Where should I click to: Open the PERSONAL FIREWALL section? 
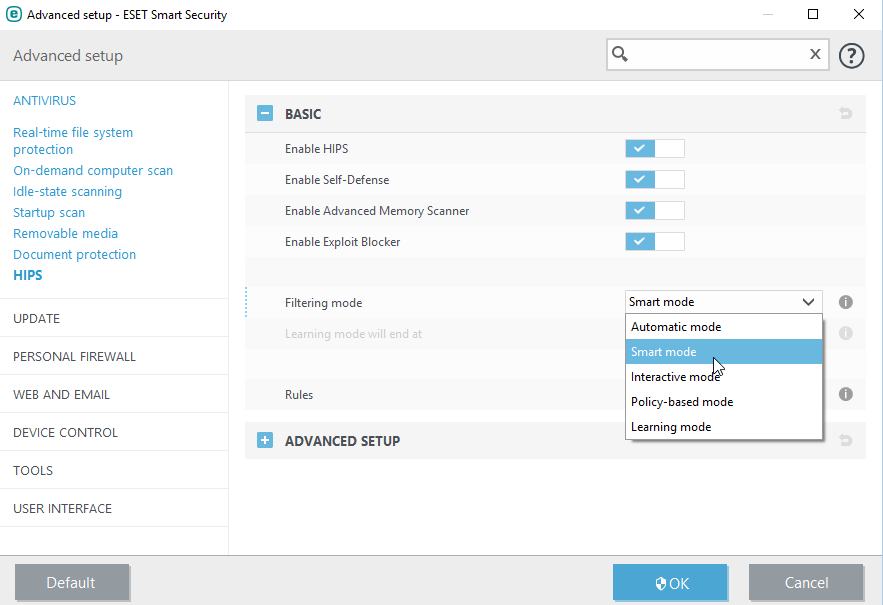coord(74,356)
